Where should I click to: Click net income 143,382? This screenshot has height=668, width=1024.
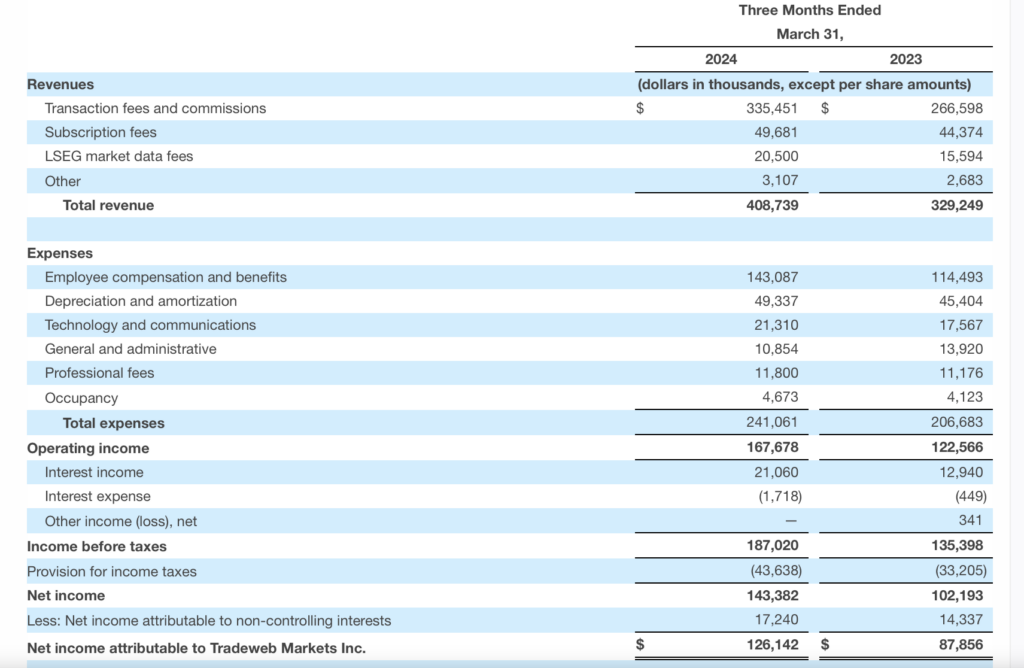coord(772,596)
